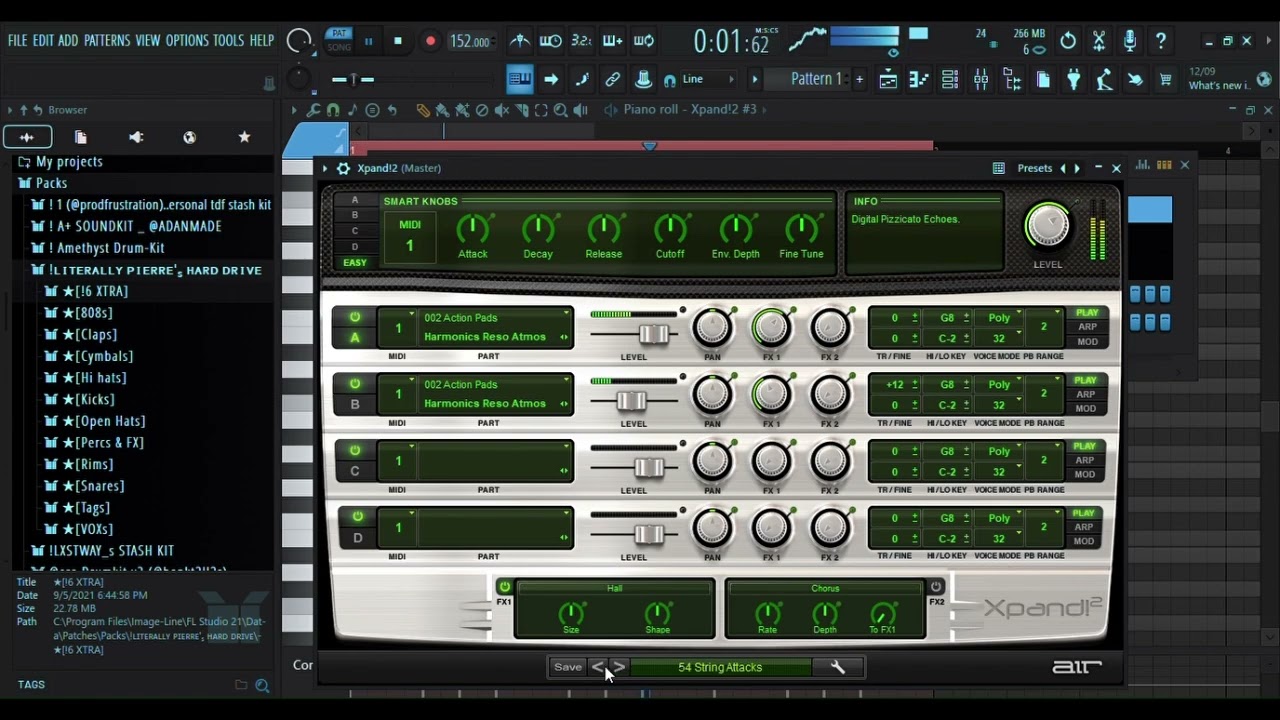This screenshot has height=720, width=1280.
Task: Open the Piano roll view icon
Action: pyautogui.click(x=919, y=80)
